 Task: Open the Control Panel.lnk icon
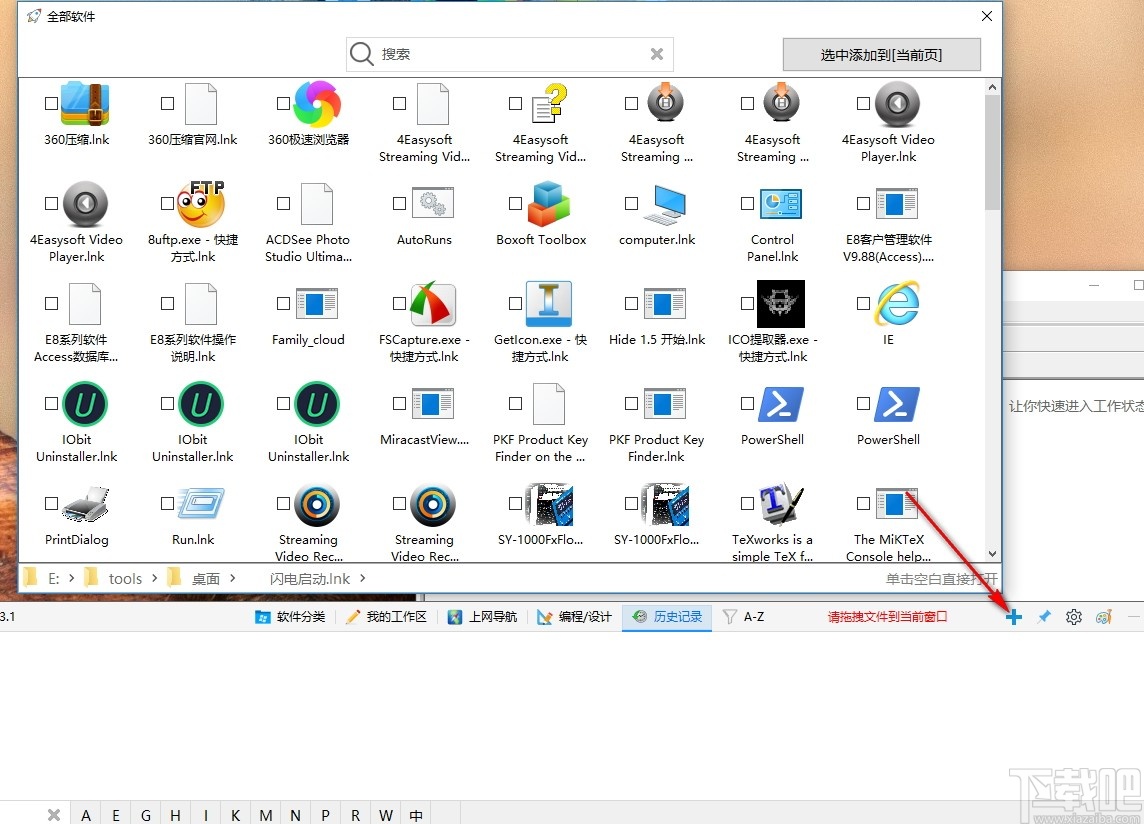[x=781, y=204]
